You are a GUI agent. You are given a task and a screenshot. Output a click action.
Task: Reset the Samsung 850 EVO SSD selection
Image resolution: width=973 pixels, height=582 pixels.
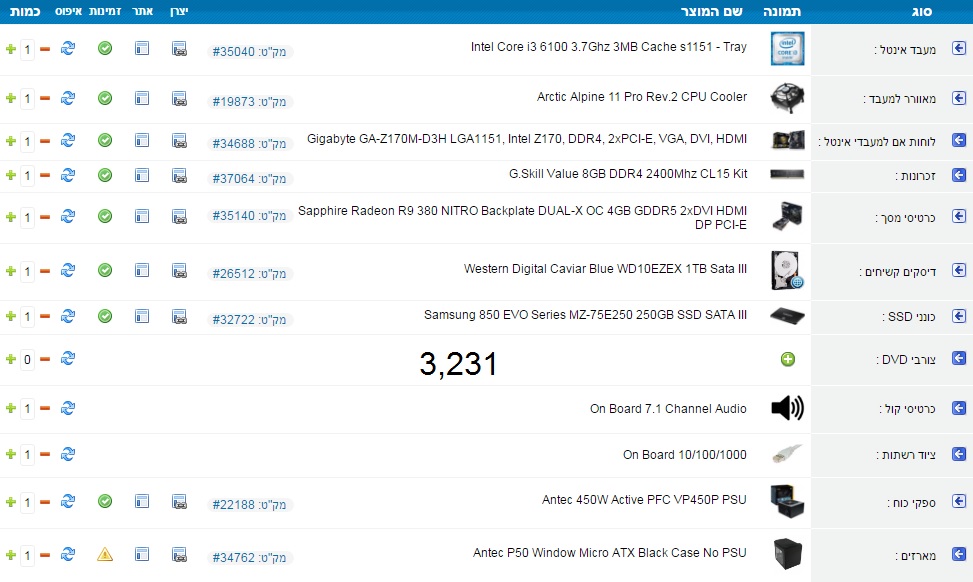click(x=68, y=316)
